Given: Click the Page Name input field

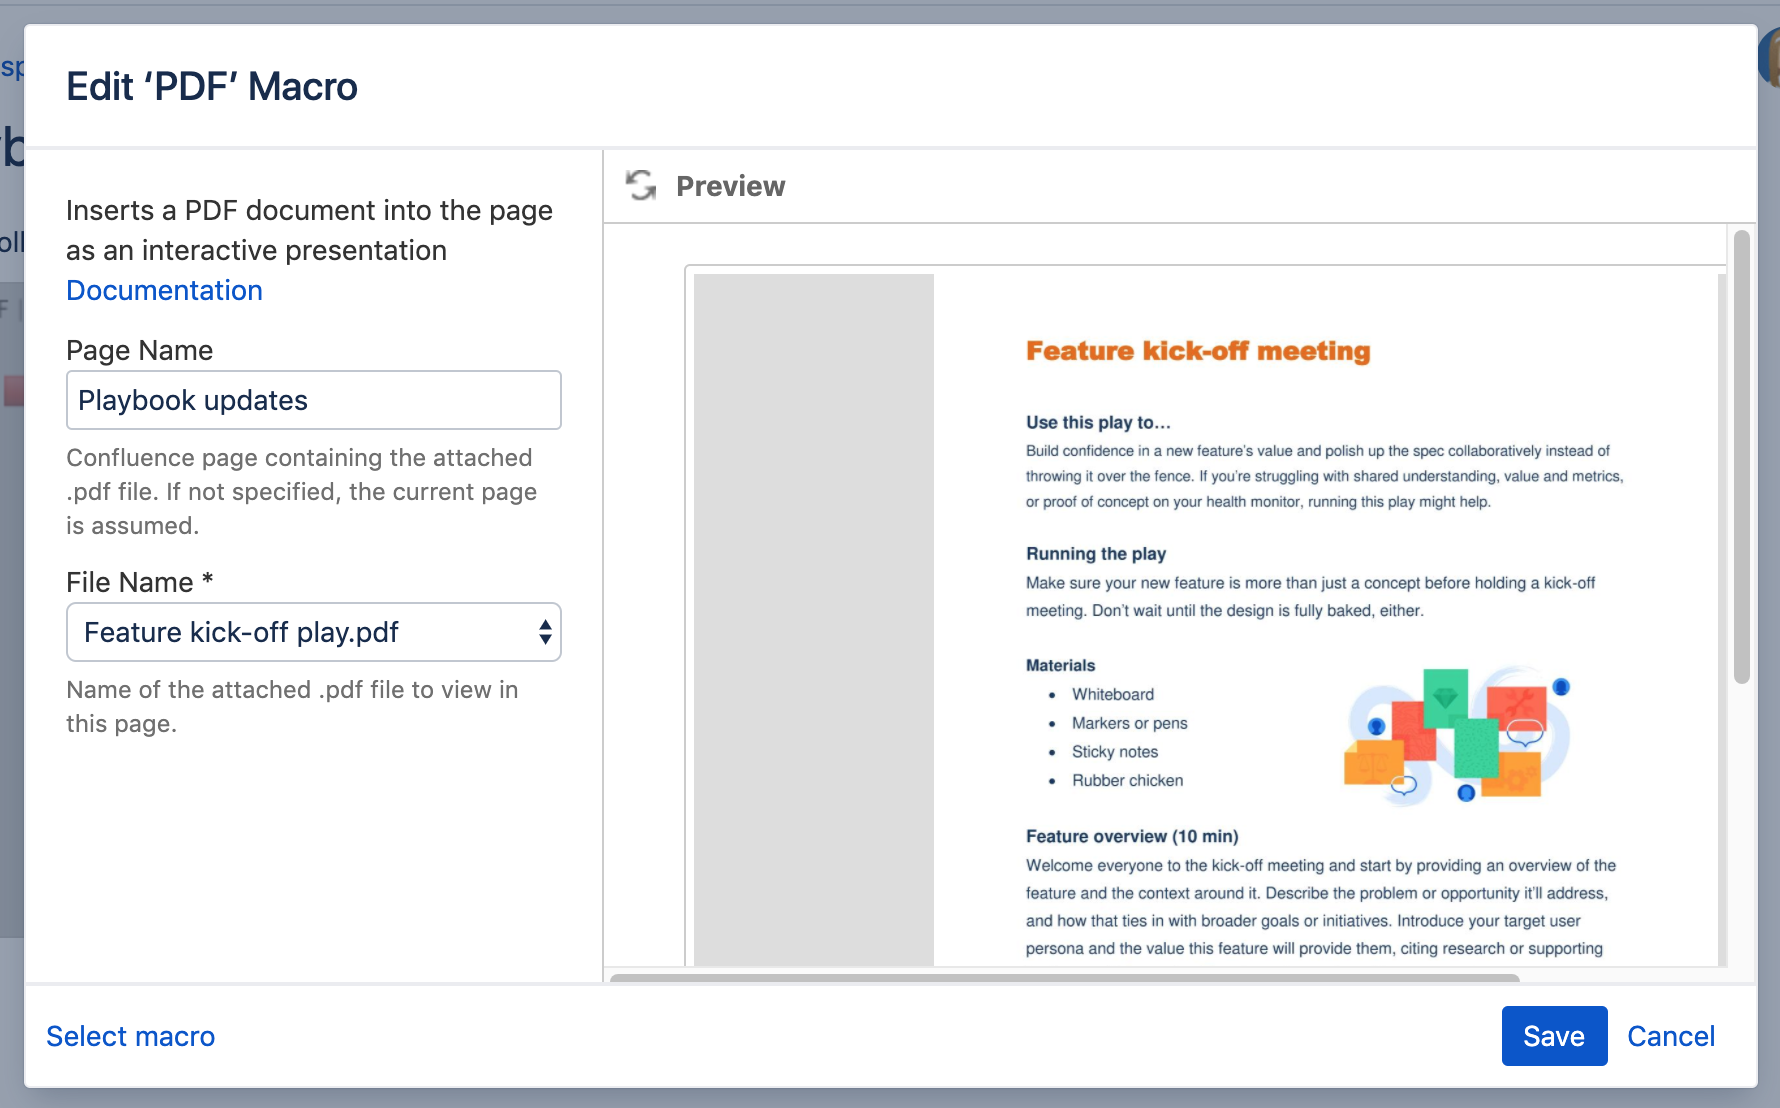Looking at the screenshot, I should point(314,400).
